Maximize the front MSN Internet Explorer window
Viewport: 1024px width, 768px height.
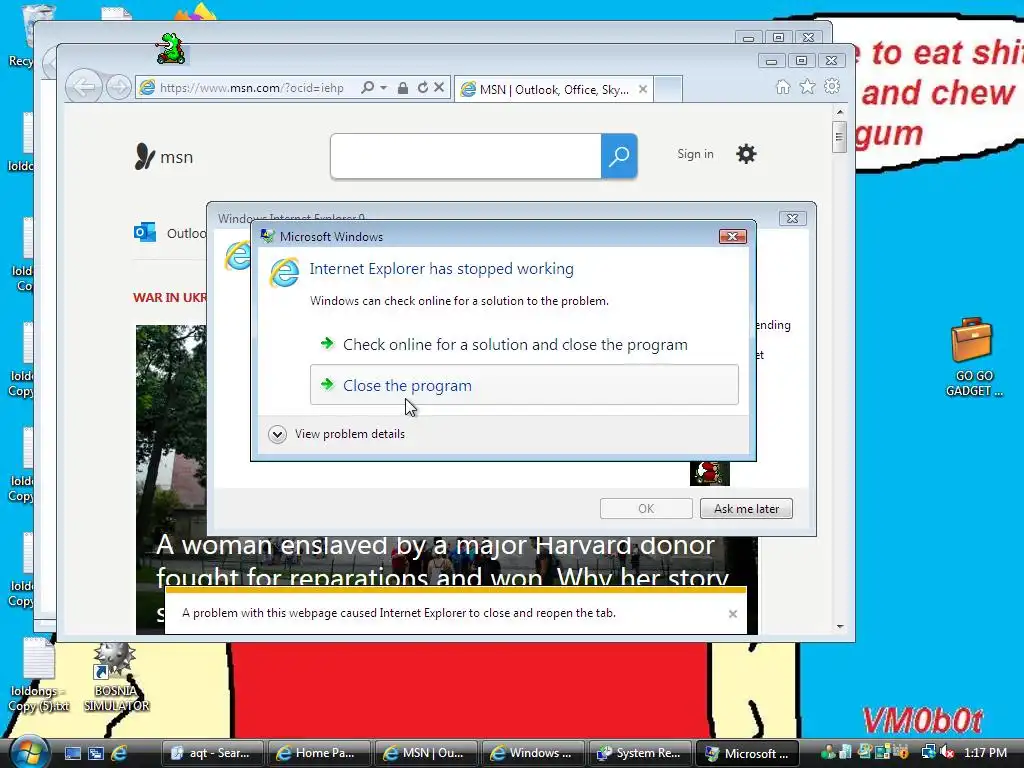coord(801,61)
